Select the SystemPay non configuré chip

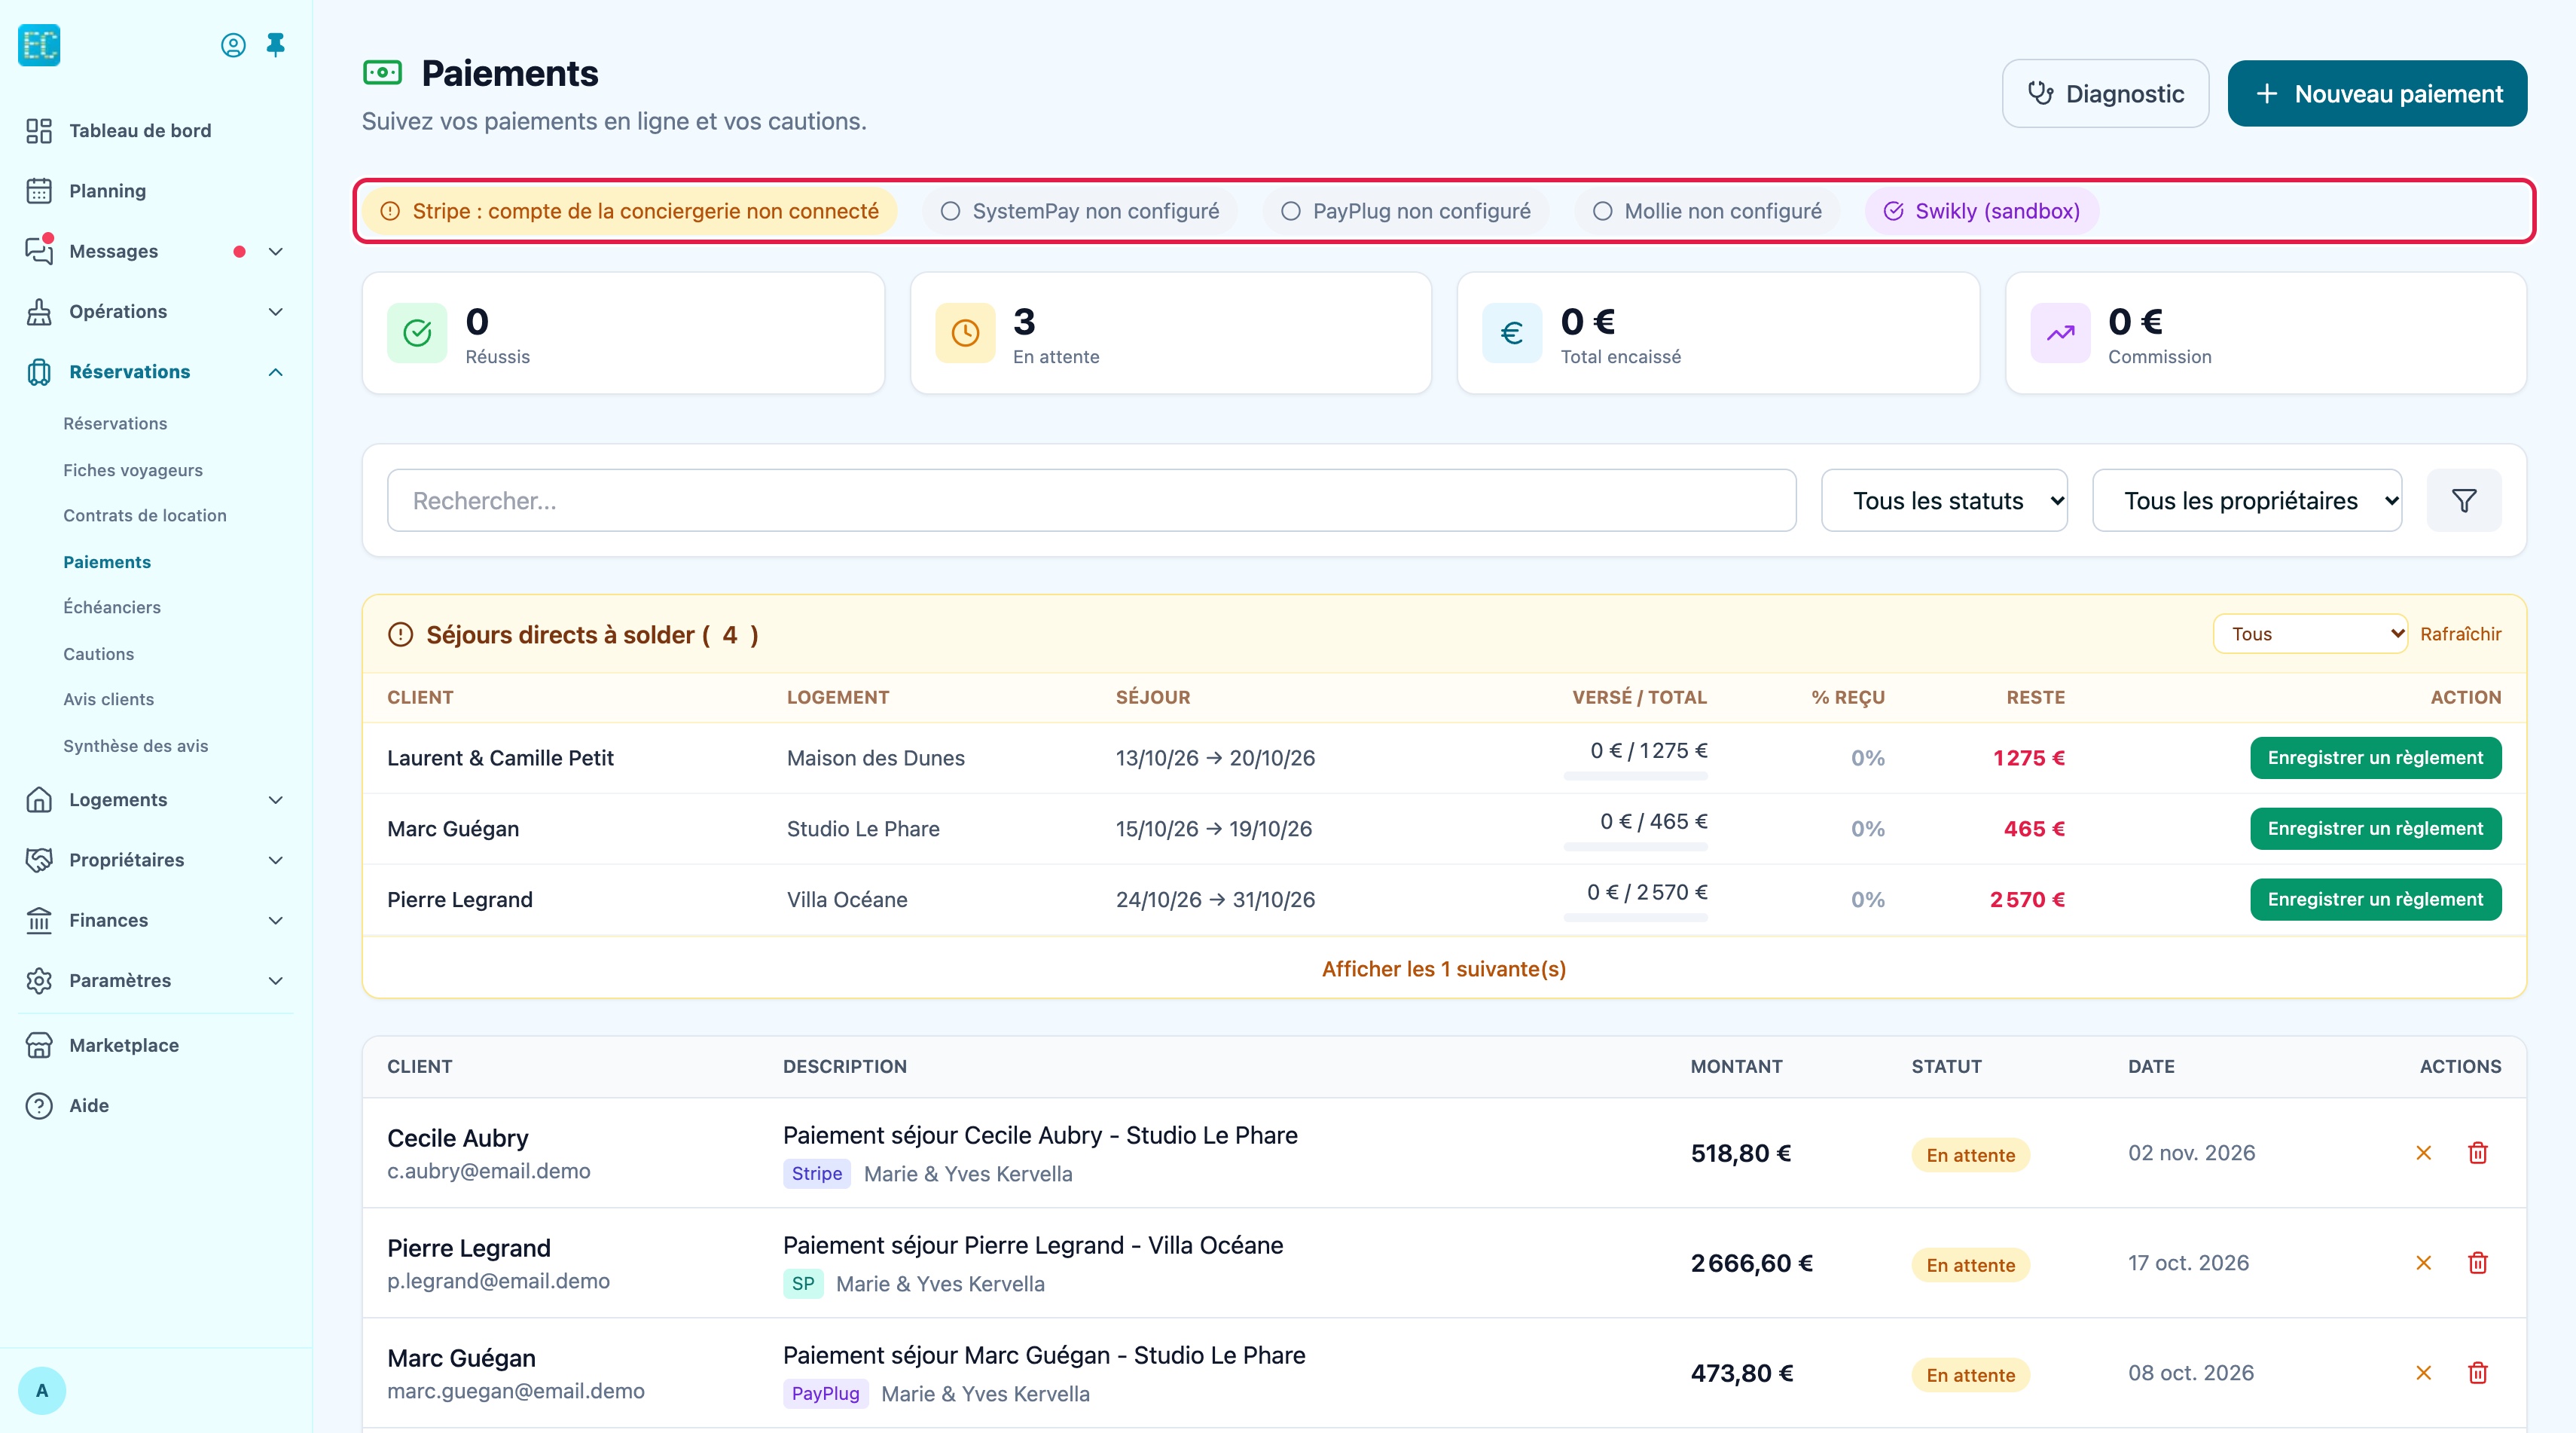coord(1080,211)
